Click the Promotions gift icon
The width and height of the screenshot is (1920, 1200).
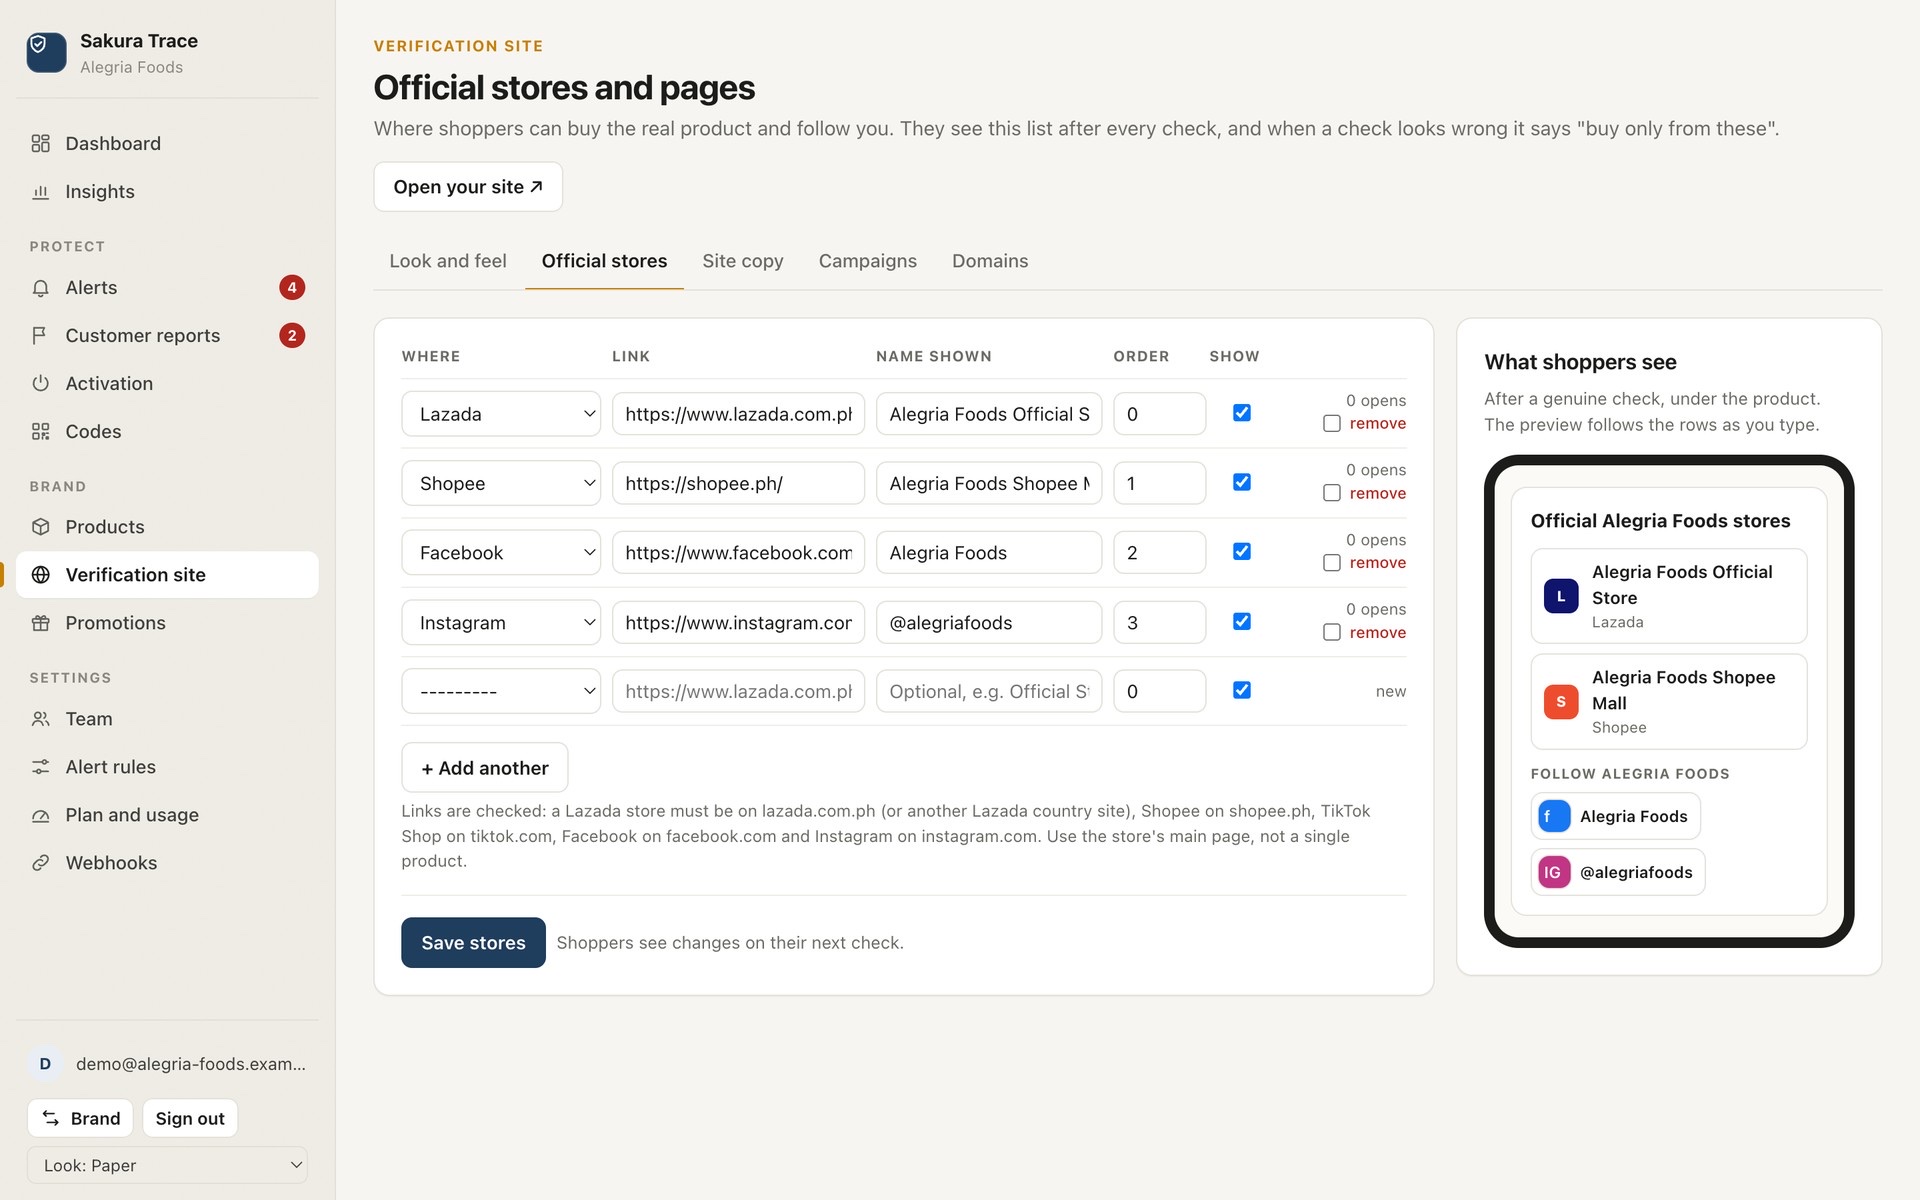tap(40, 622)
